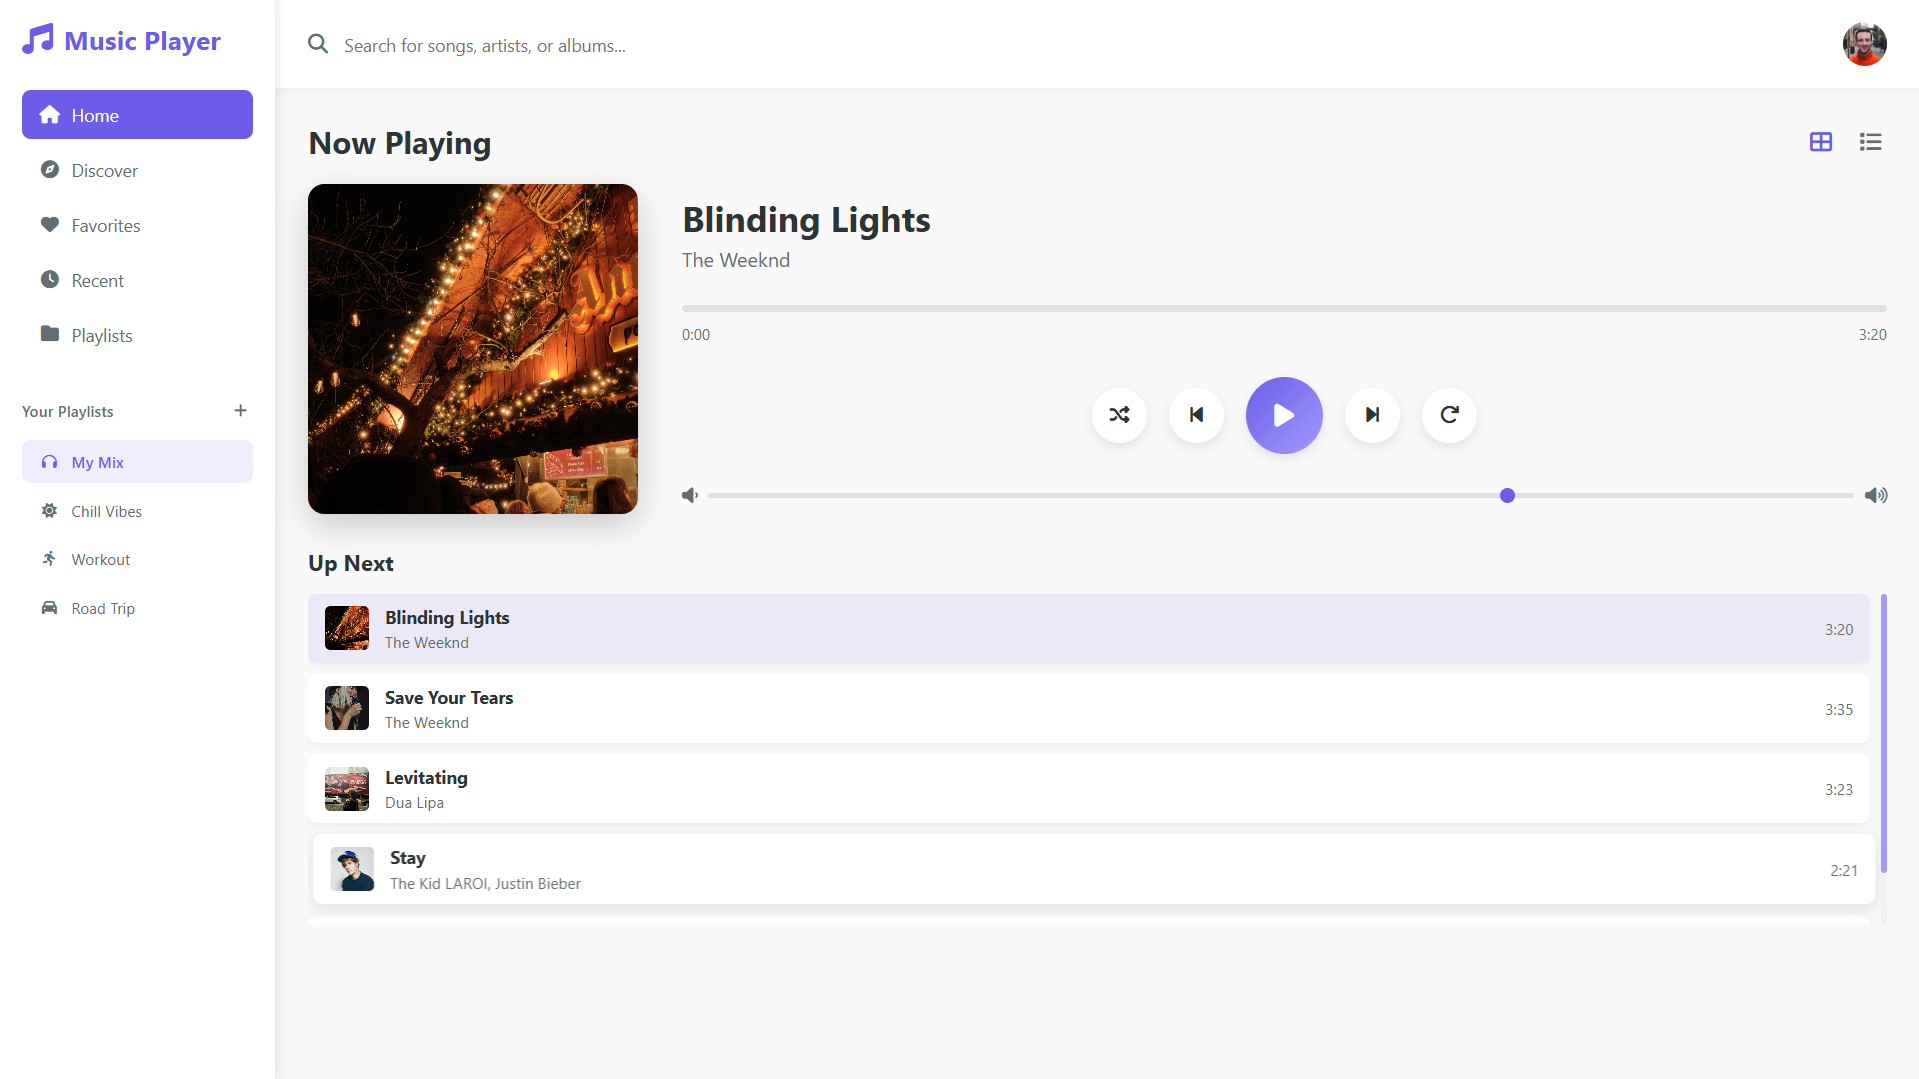1919x1079 pixels.
Task: Open the user profile avatar
Action: click(x=1864, y=44)
